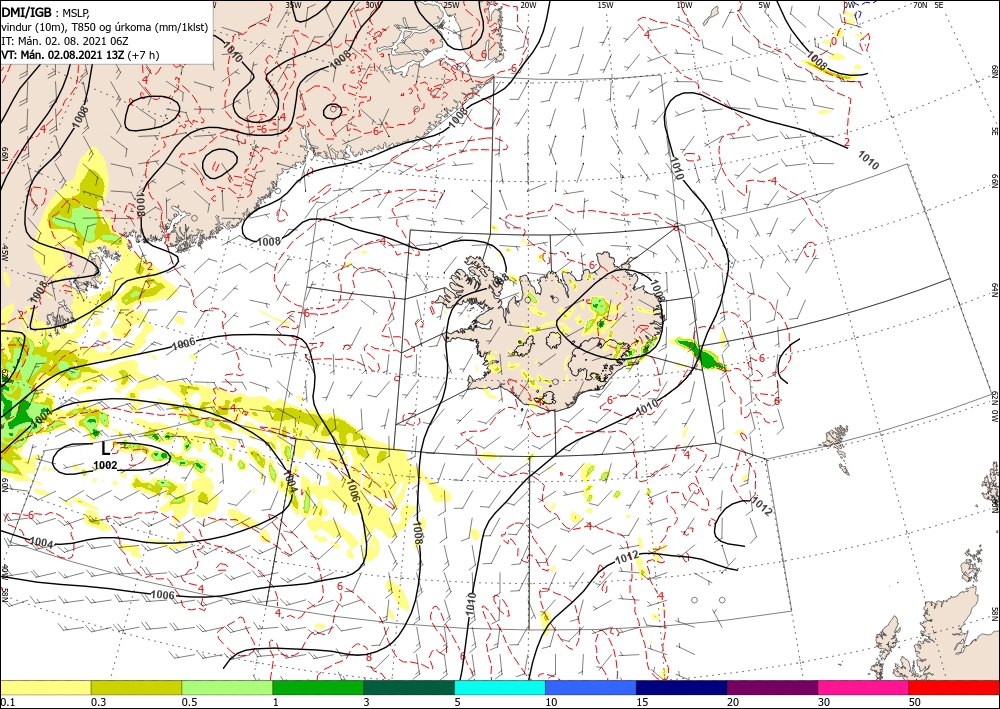Click the navy 15 mm legend swatch
Image resolution: width=1000 pixels, height=709 pixels.
(682, 687)
